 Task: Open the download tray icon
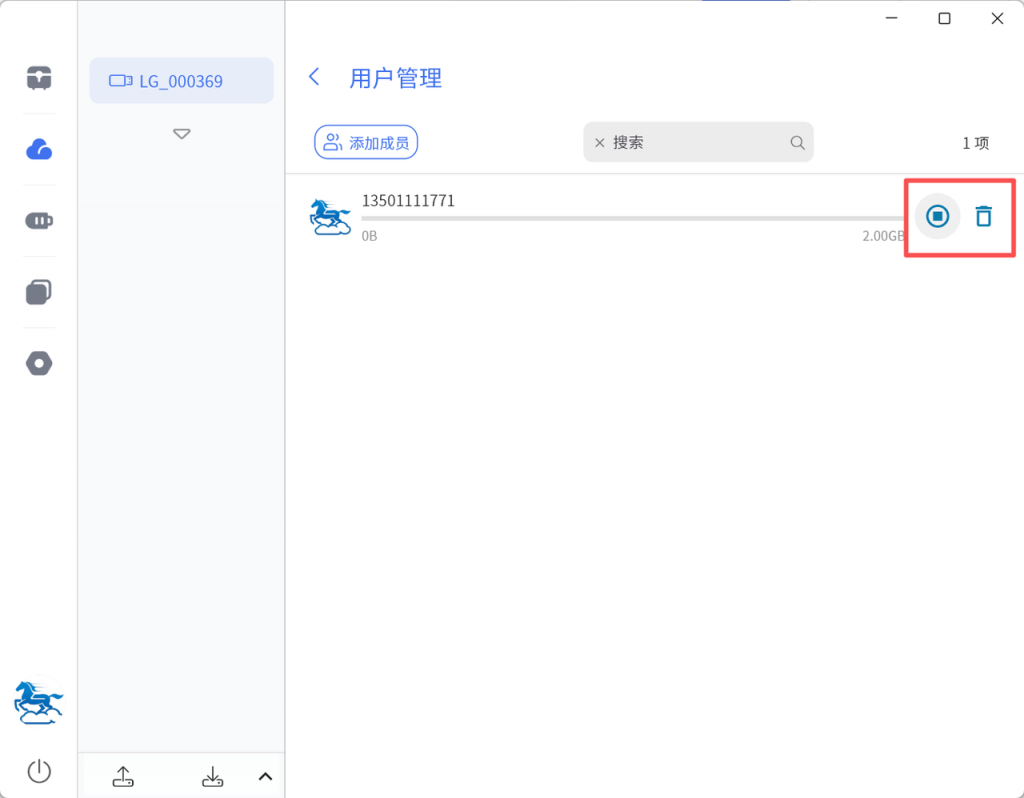coord(212,776)
